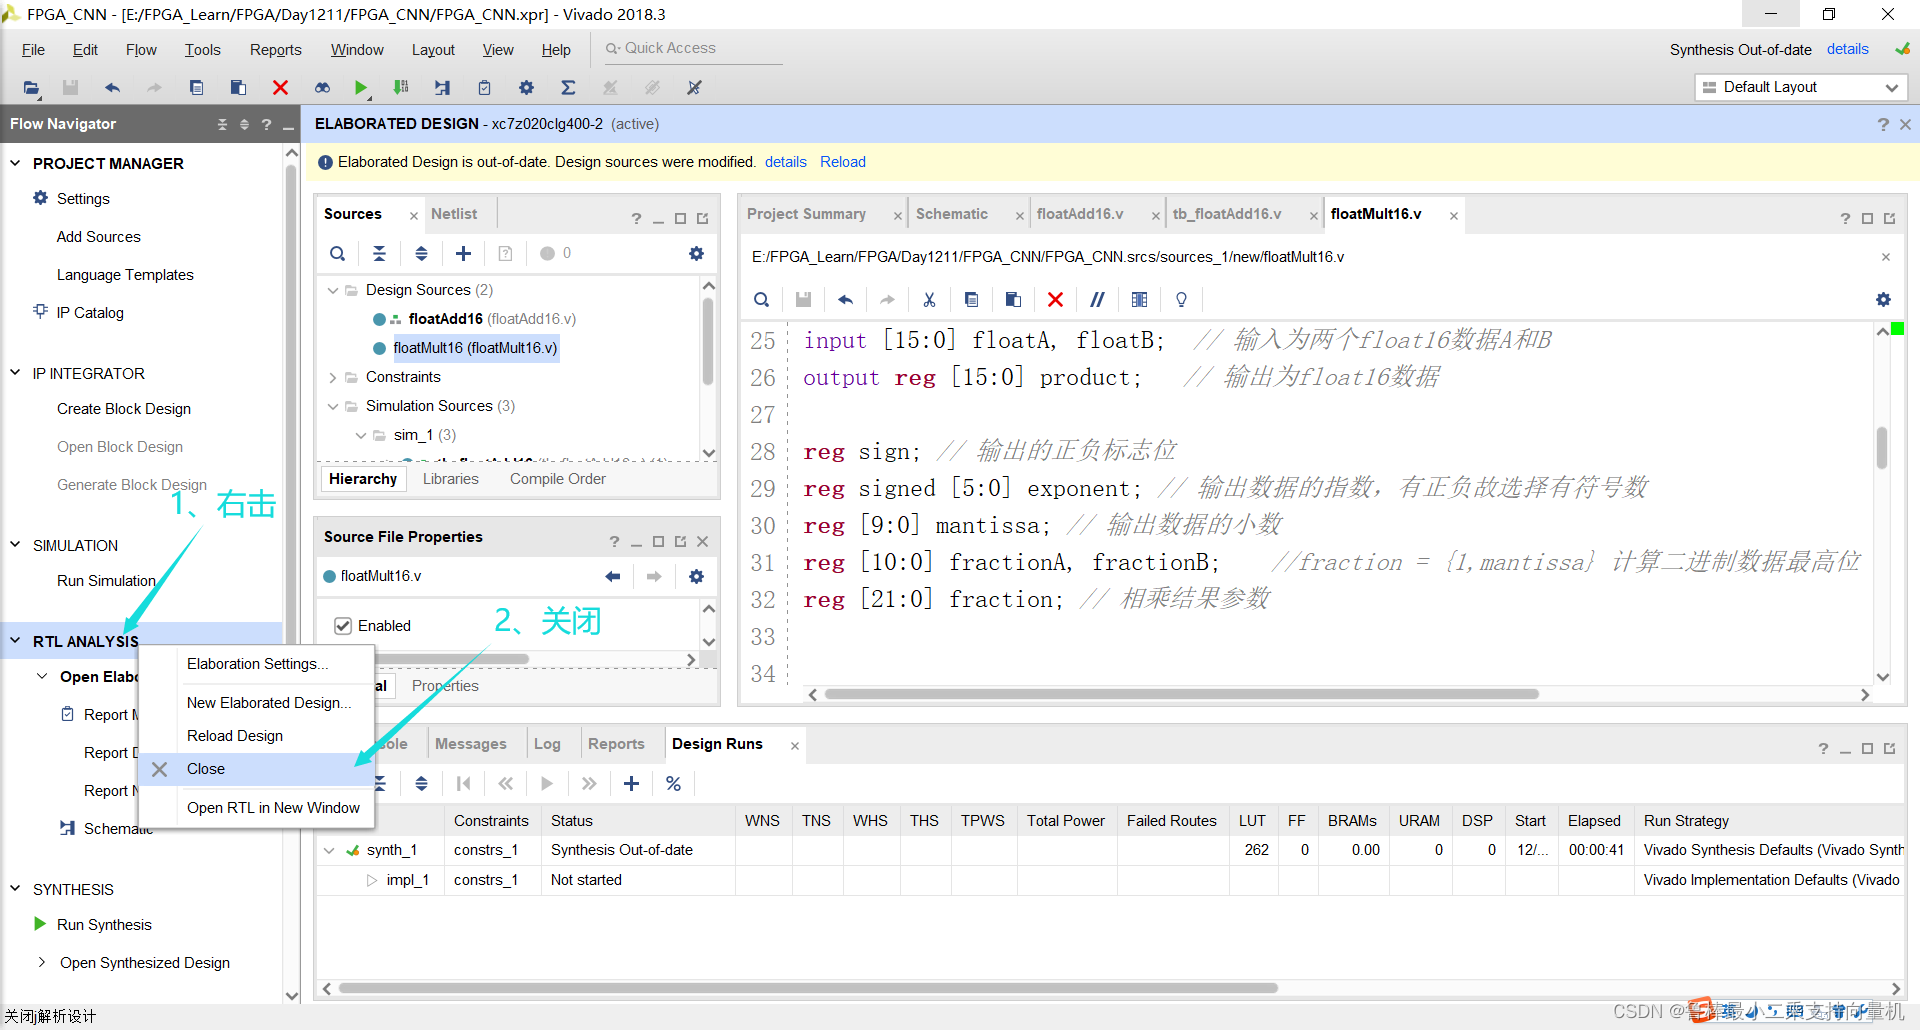
Task: Open the Reports menu
Action: coord(275,50)
